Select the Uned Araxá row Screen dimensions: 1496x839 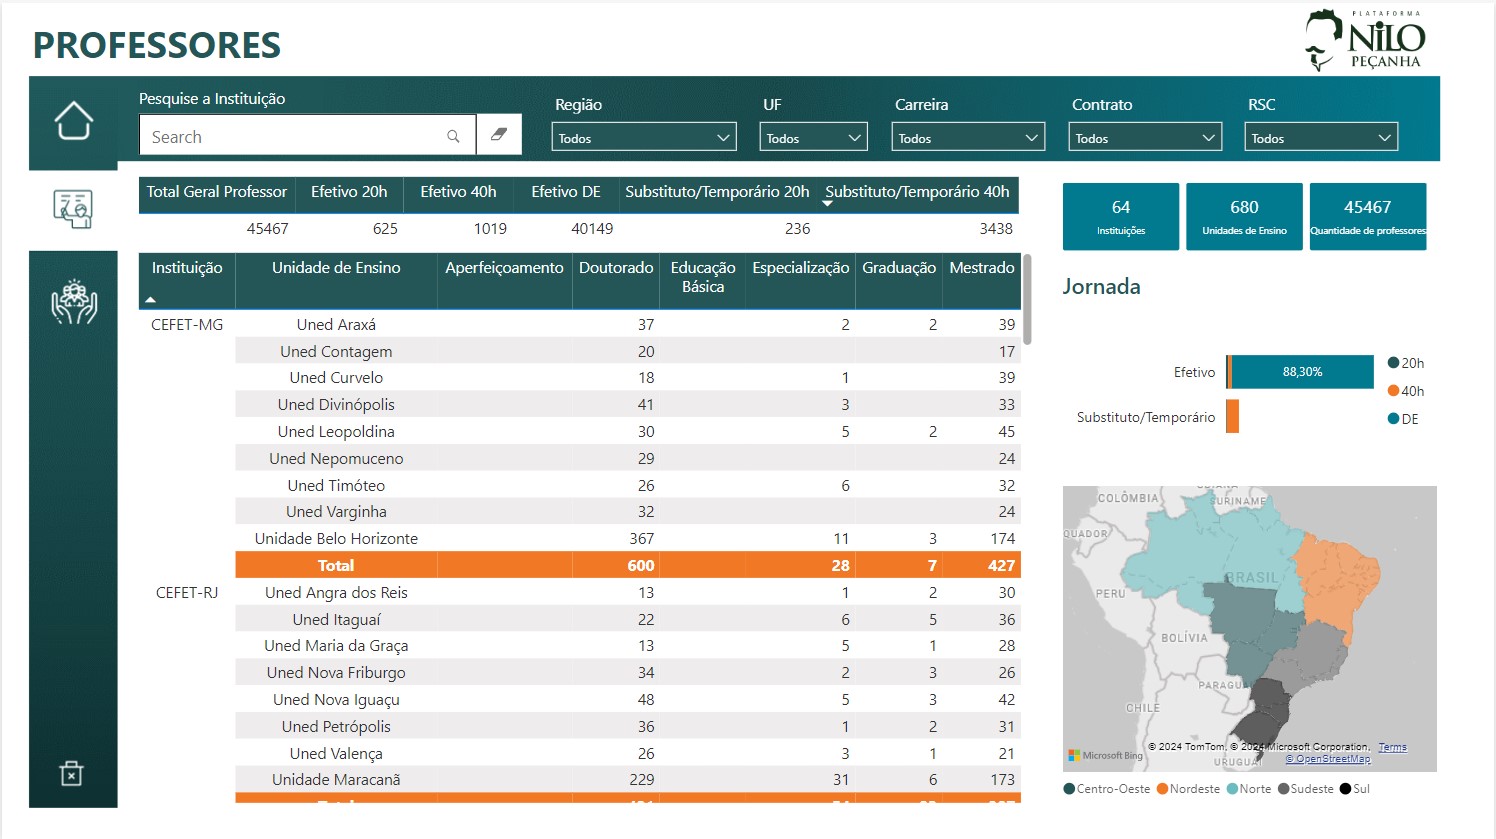click(628, 325)
